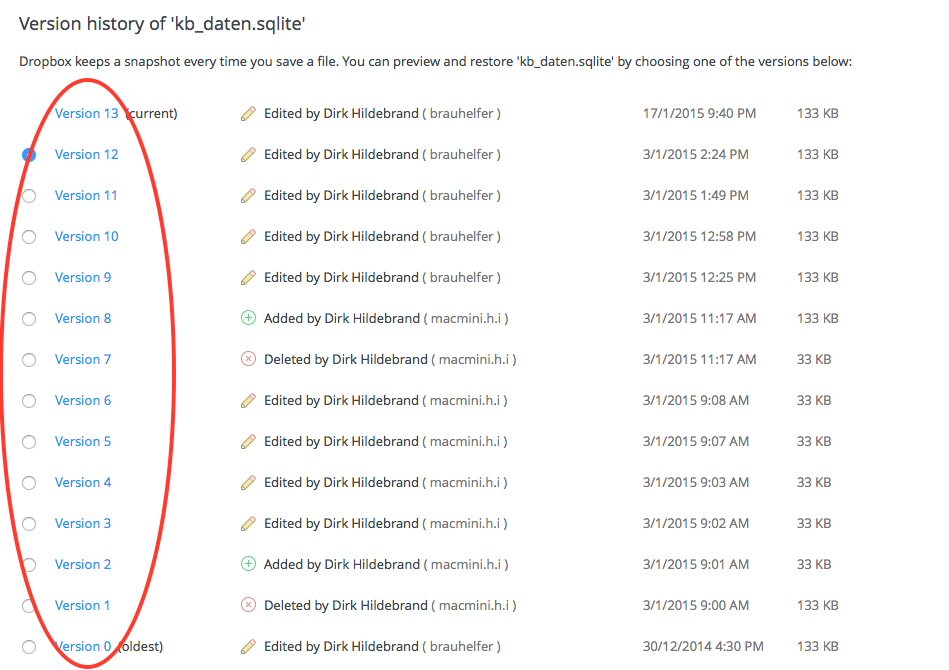
Task: Click the pencil icon for Version 0 oldest
Action: (249, 647)
